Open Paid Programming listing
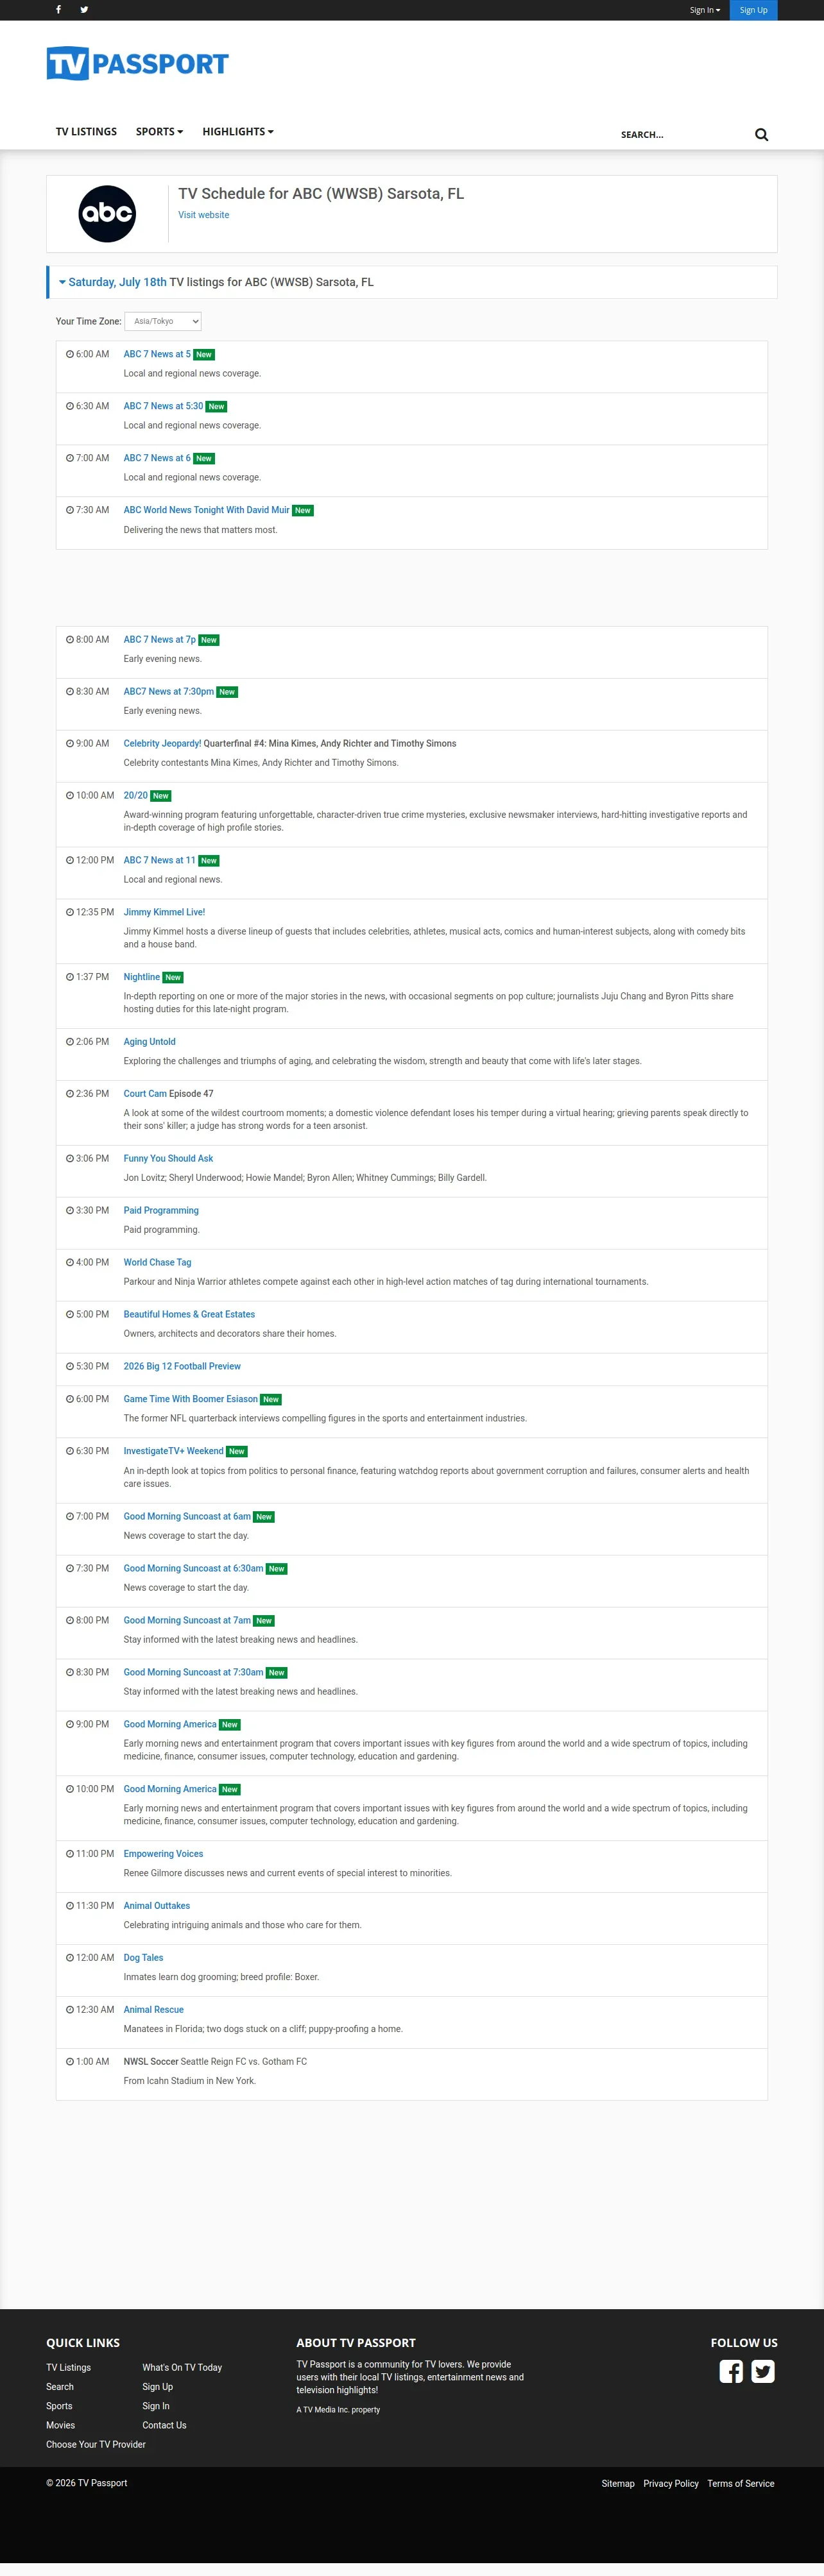Screen dimensions: 824x2576 pos(161,1211)
